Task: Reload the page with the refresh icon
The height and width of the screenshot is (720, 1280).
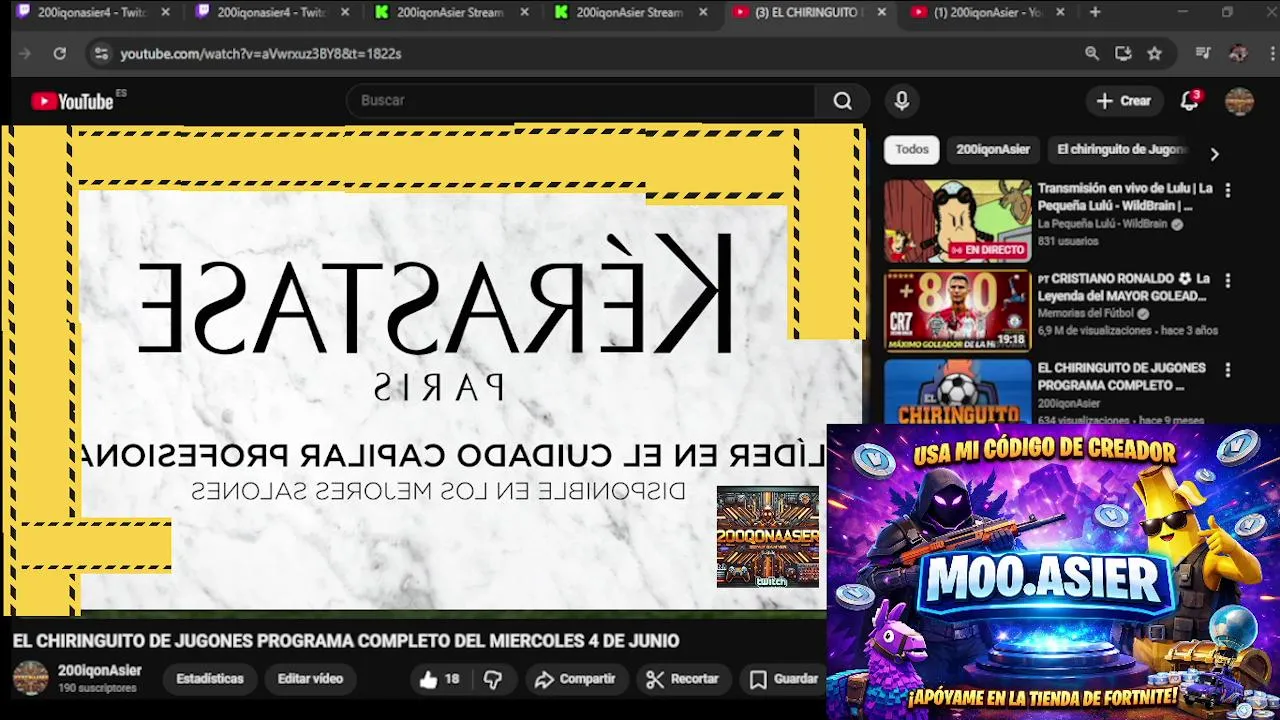Action: click(60, 54)
